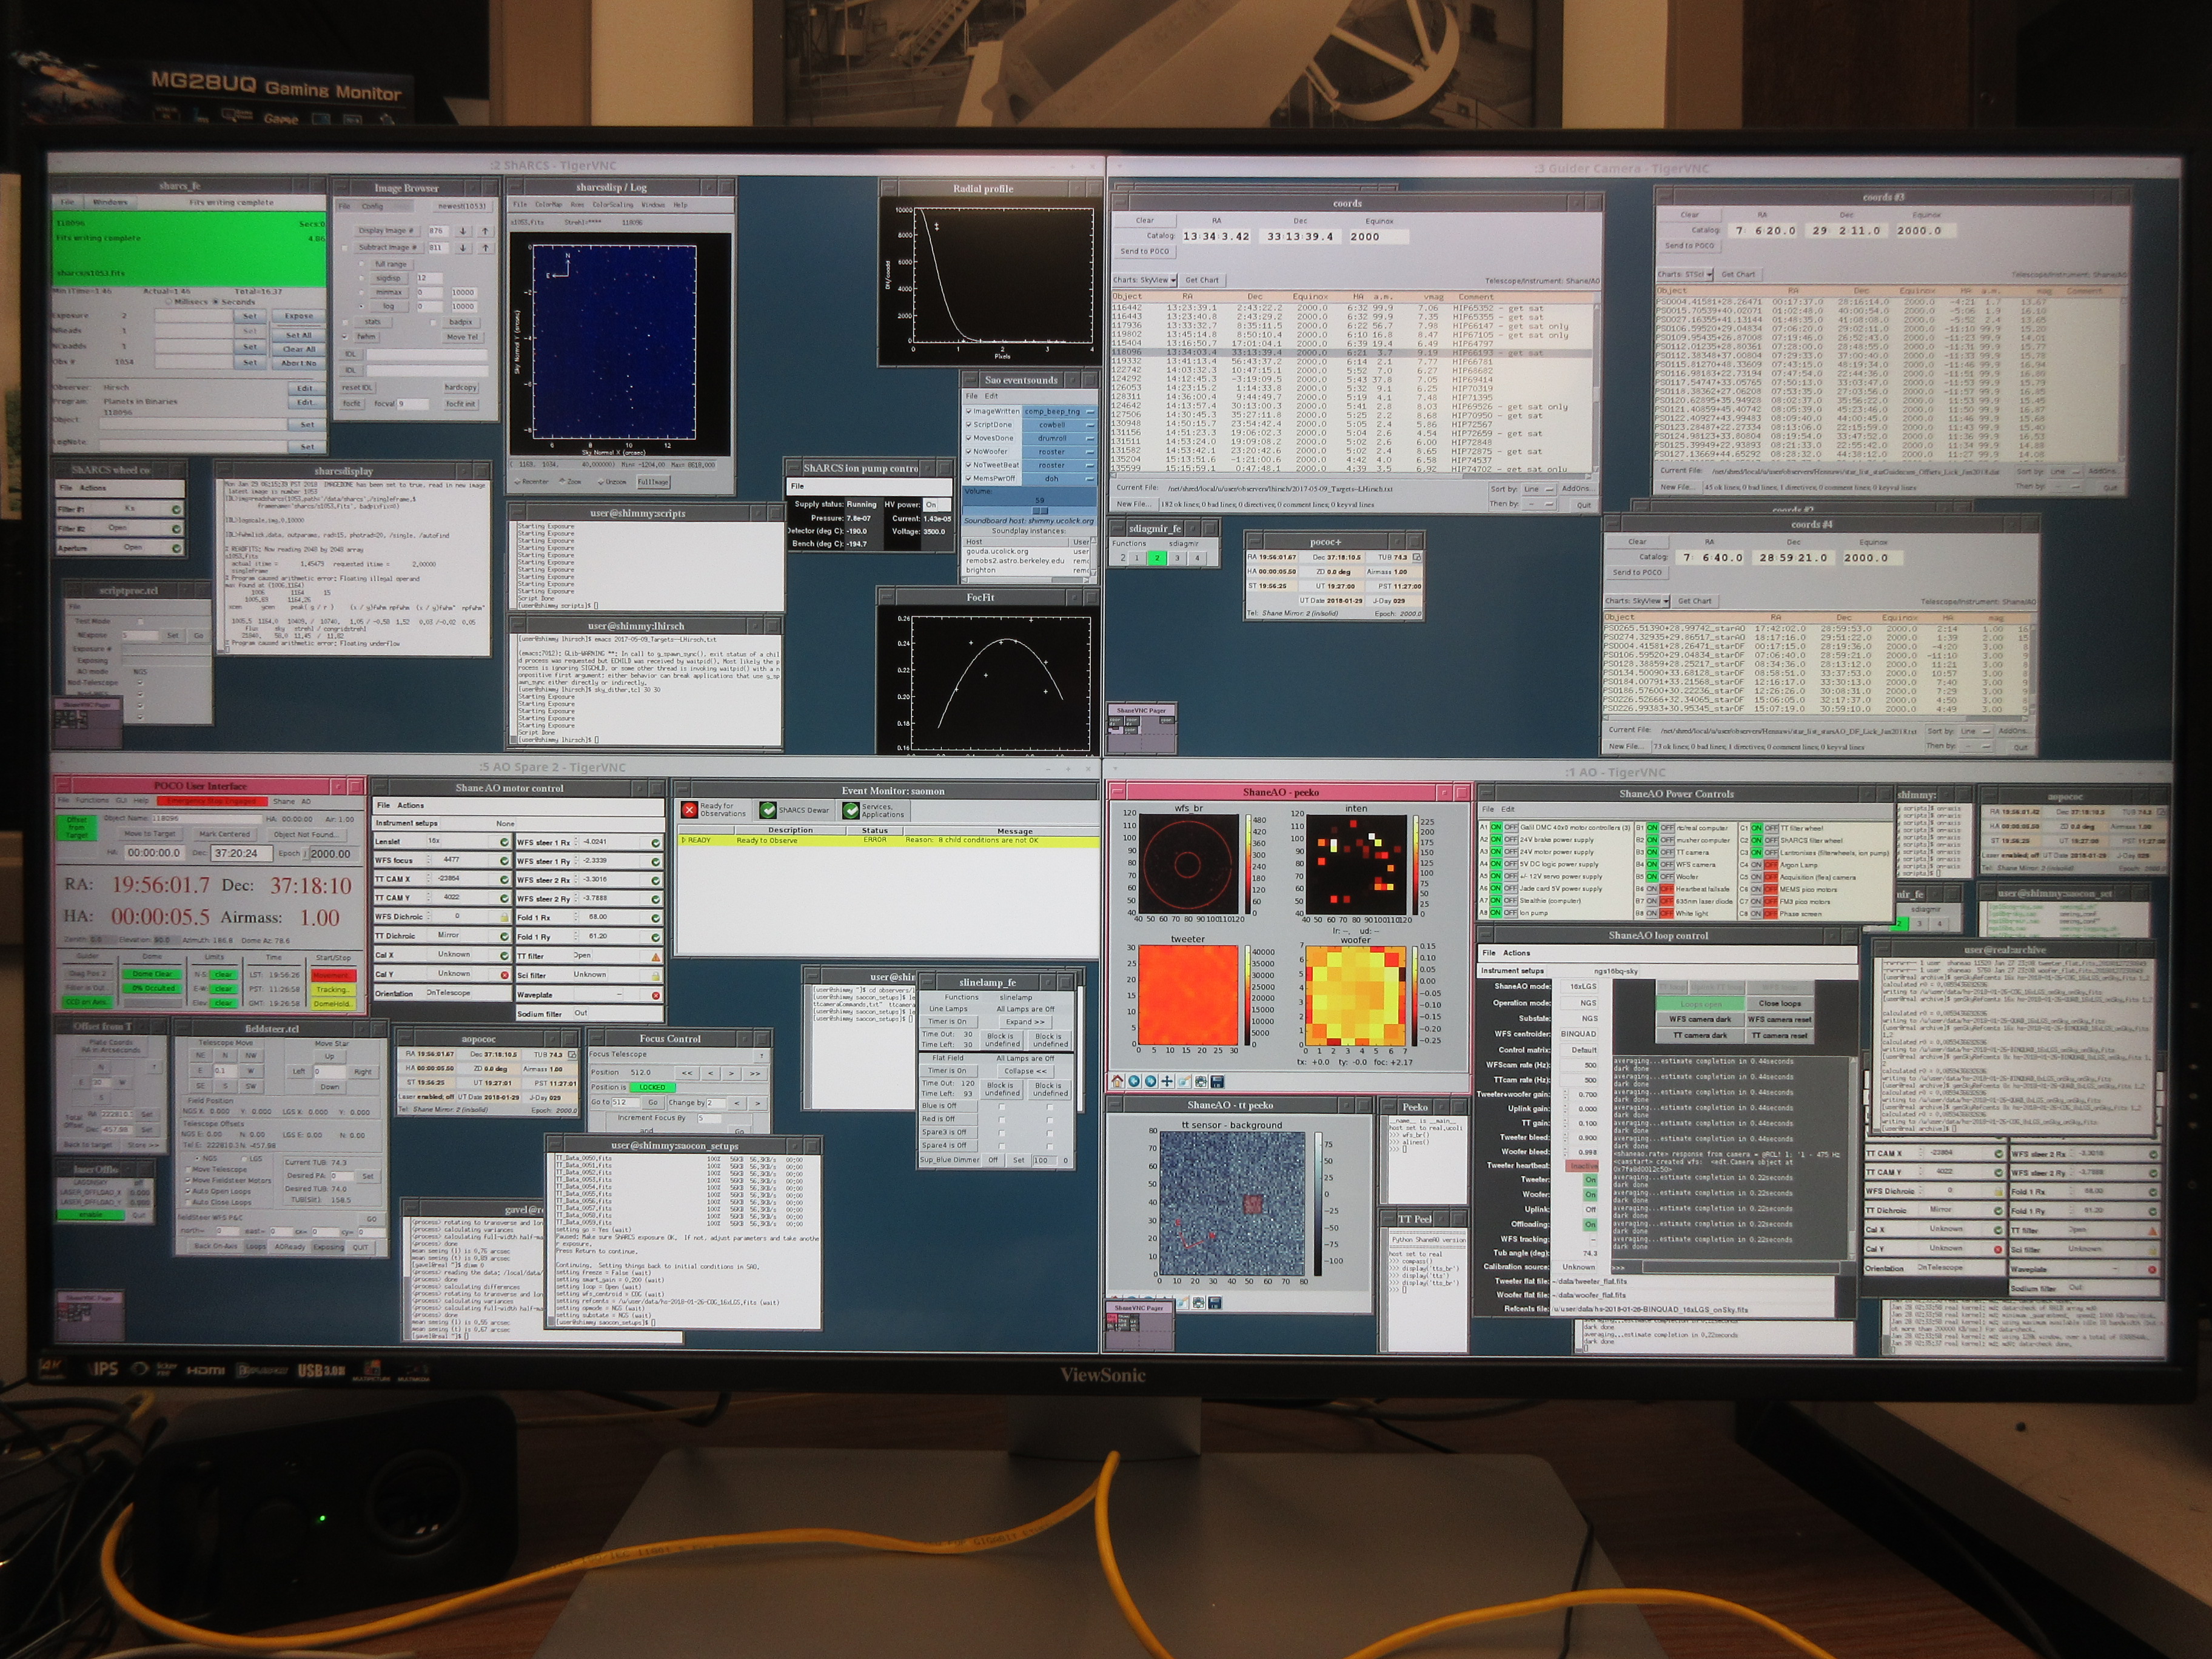Click Get Chart button in coords window
2212x1659 pixels.
[x=1202, y=280]
